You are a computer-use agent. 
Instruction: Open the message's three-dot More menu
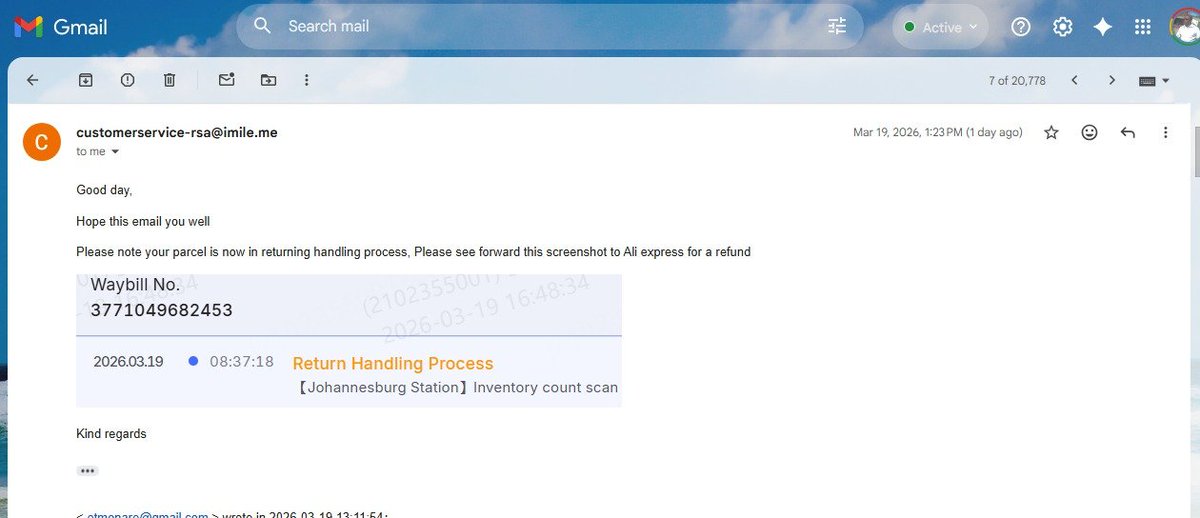click(x=1166, y=132)
